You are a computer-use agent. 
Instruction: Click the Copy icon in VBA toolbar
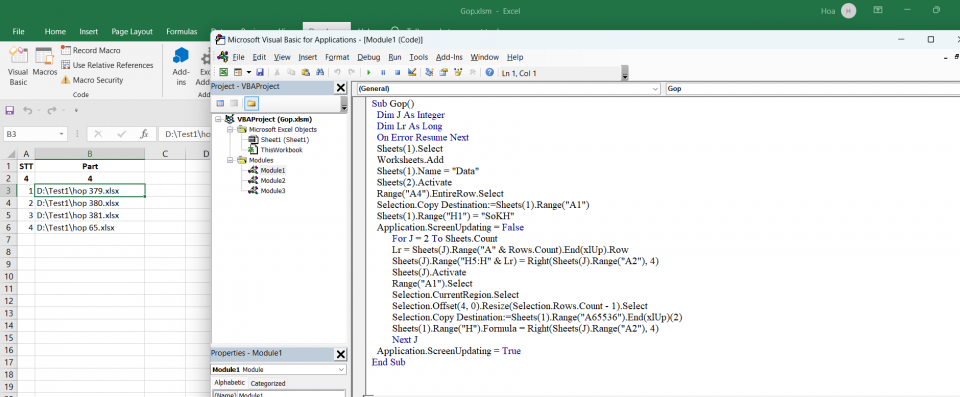pos(291,72)
